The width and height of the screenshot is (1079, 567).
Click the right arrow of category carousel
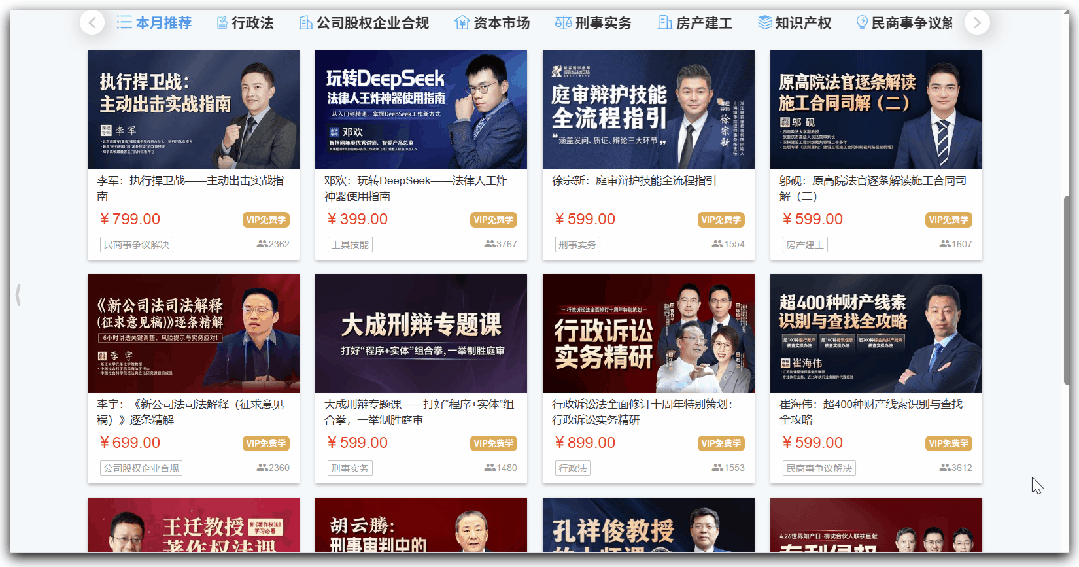tap(977, 23)
